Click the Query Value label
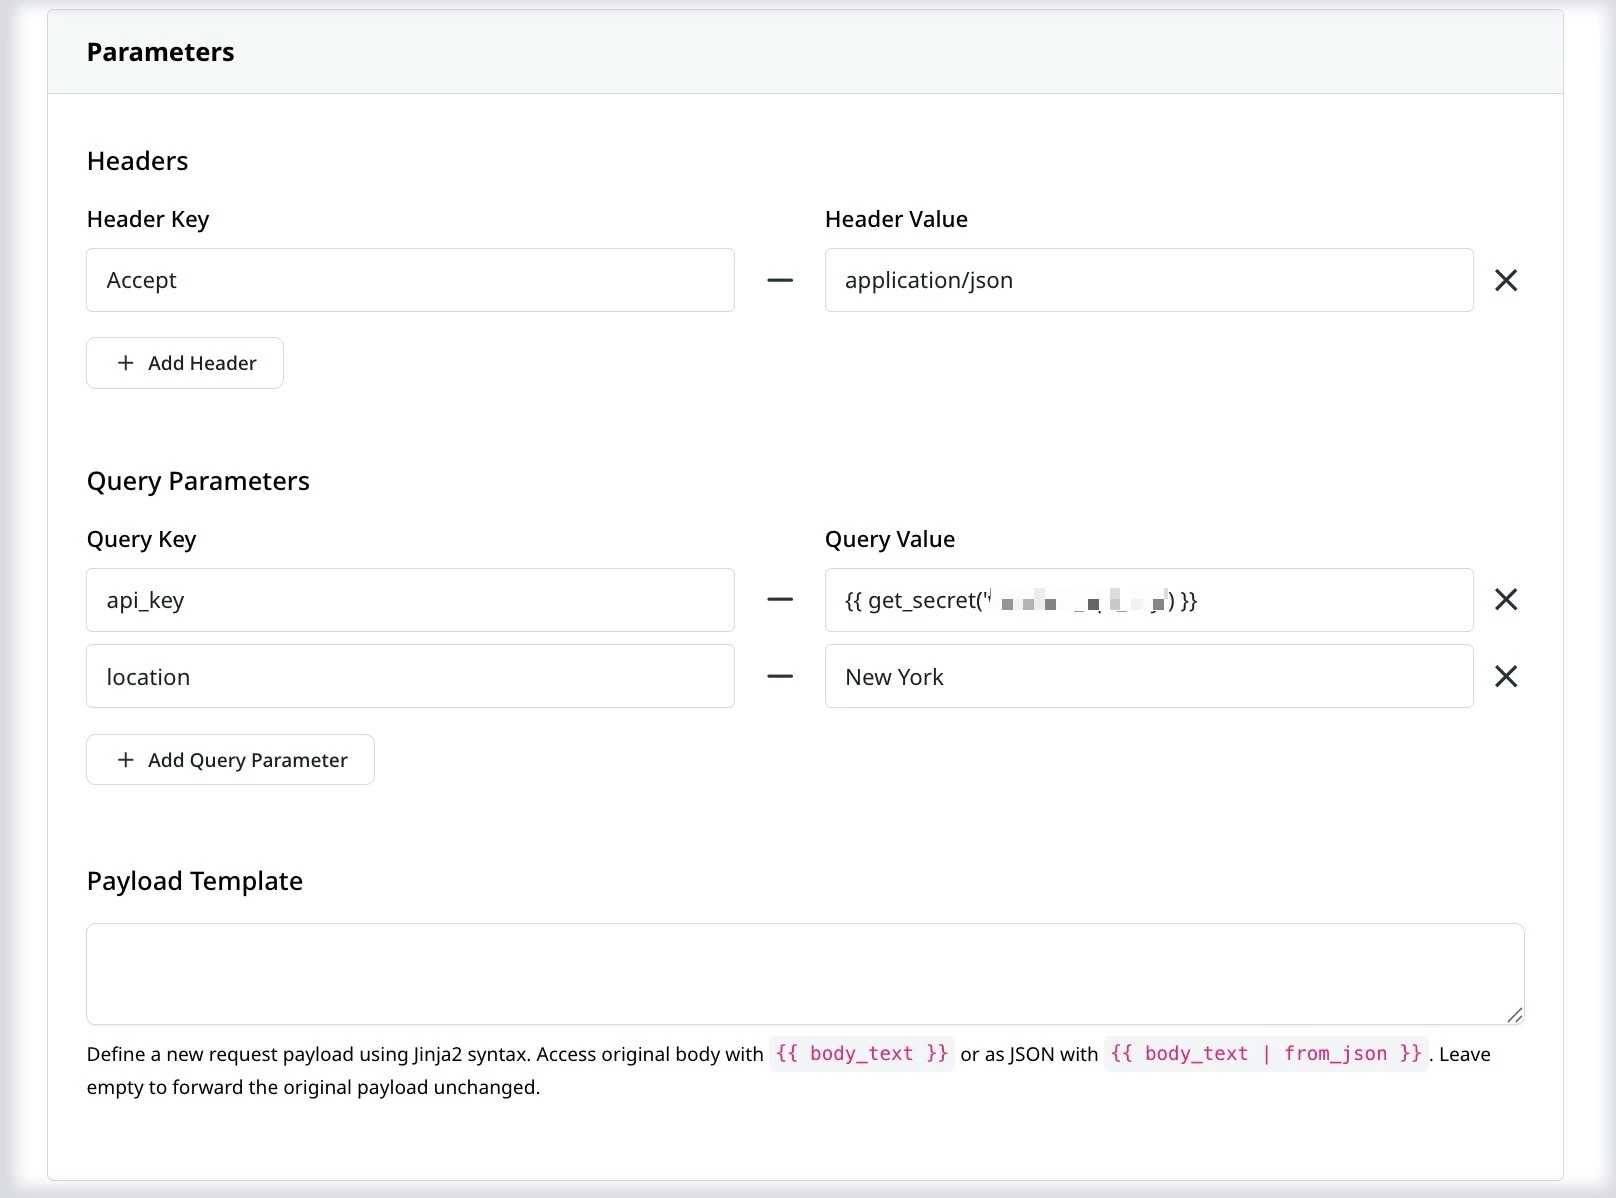This screenshot has height=1198, width=1616. [889, 539]
